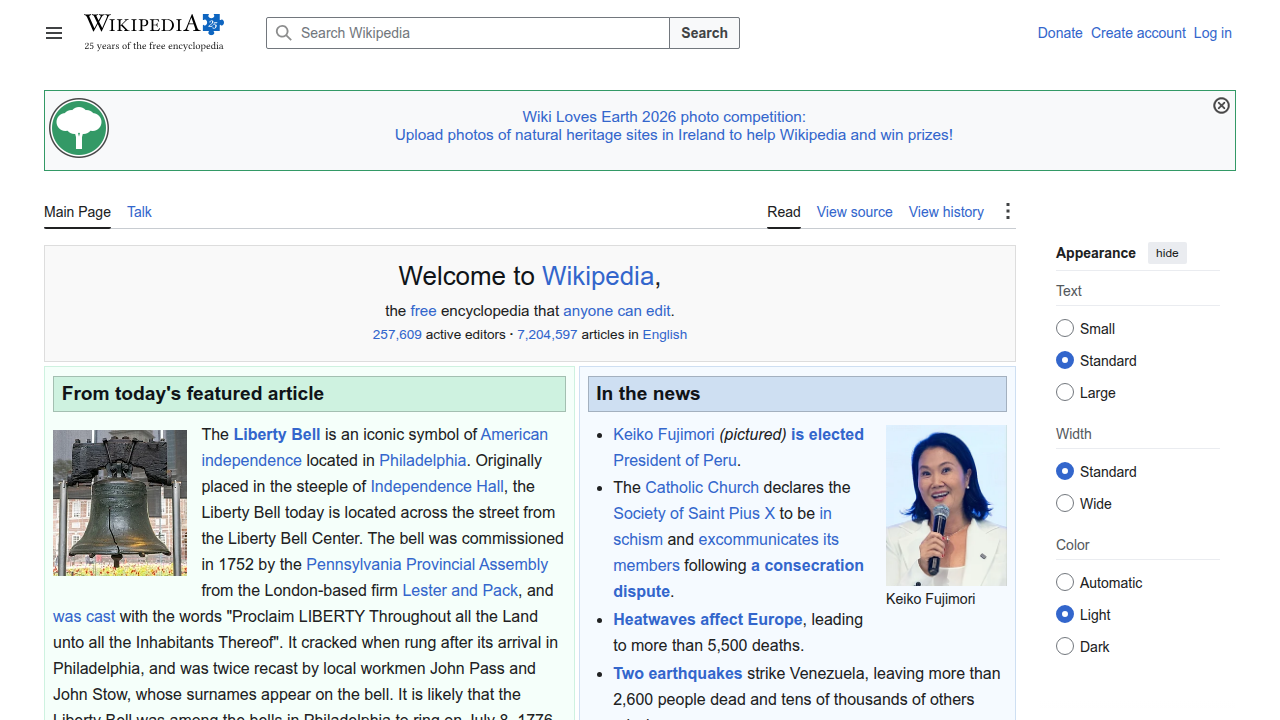Open Independence Hall link
The width and height of the screenshot is (1280, 720).
[x=437, y=486]
